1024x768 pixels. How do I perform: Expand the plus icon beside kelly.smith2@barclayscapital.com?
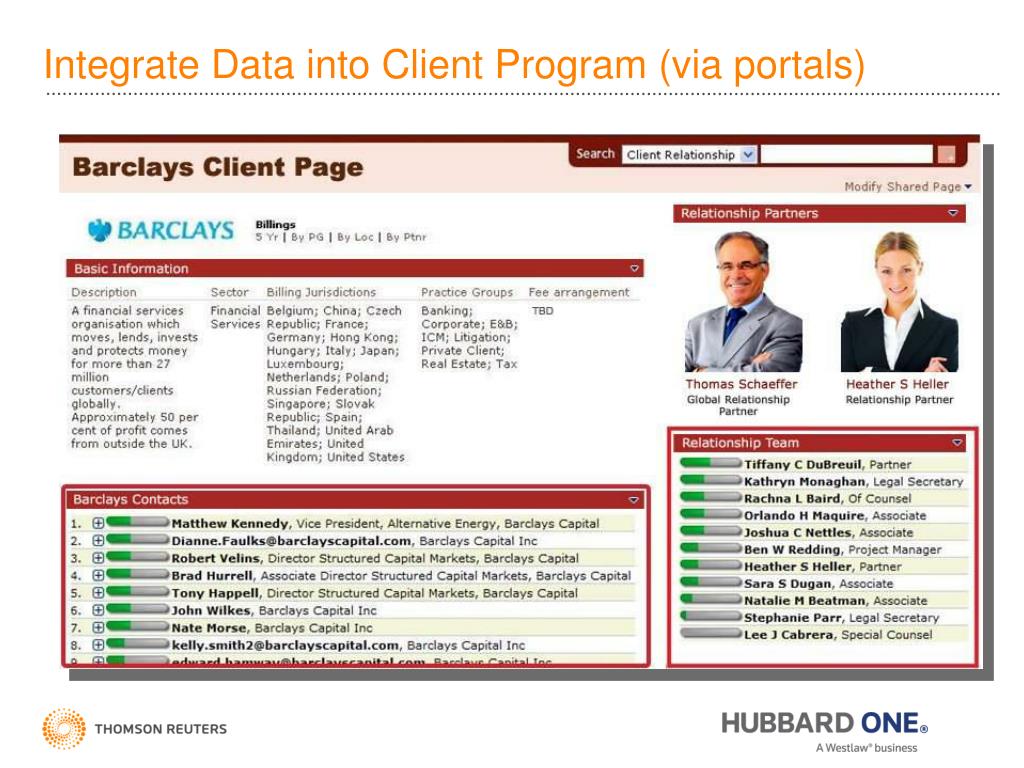click(x=98, y=645)
